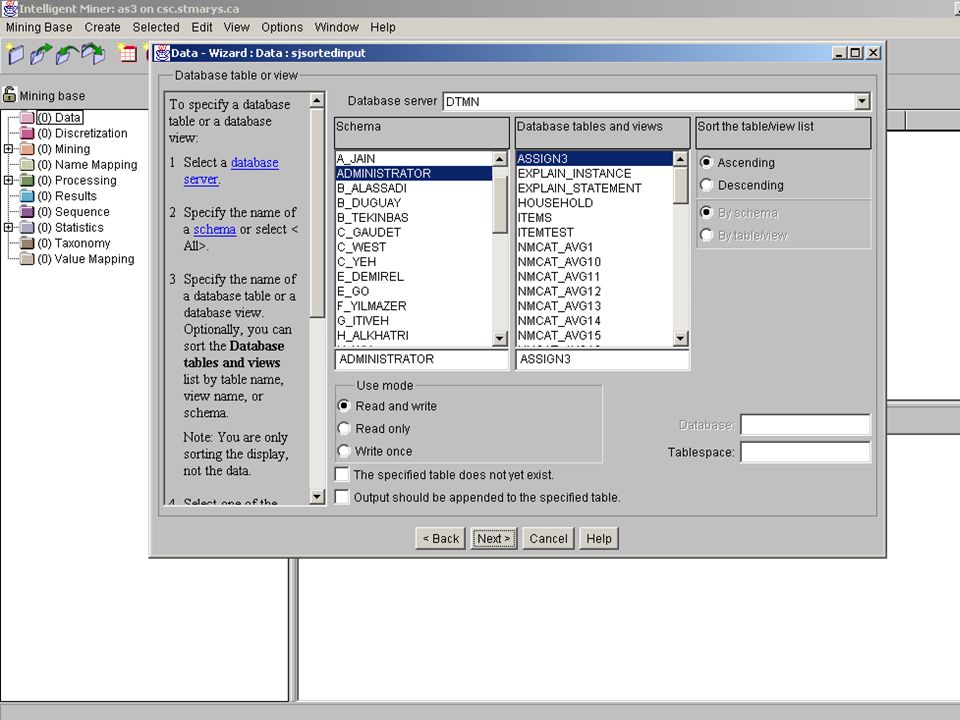960x720 pixels.
Task: Open the Selected menu
Action: 156,28
